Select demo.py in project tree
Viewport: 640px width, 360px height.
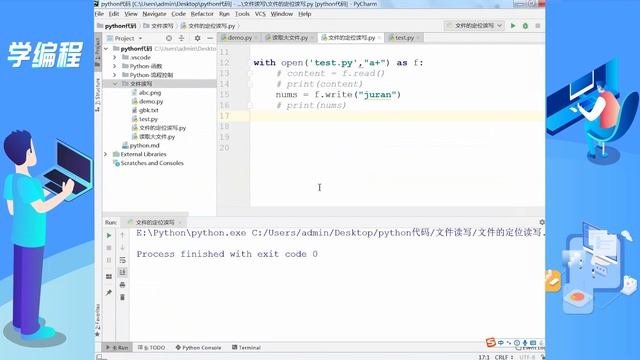pos(151,102)
